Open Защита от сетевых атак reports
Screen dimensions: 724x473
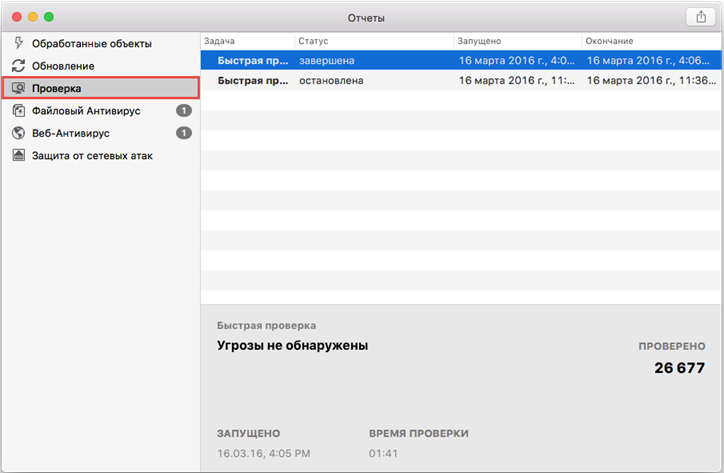(x=101, y=156)
